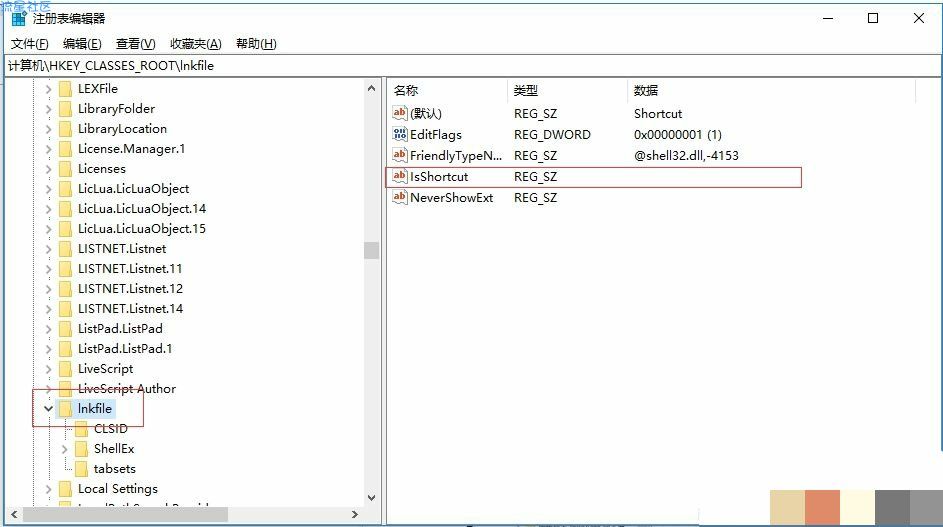Click the LibraryLocation folder icon
943x527 pixels.
click(66, 129)
